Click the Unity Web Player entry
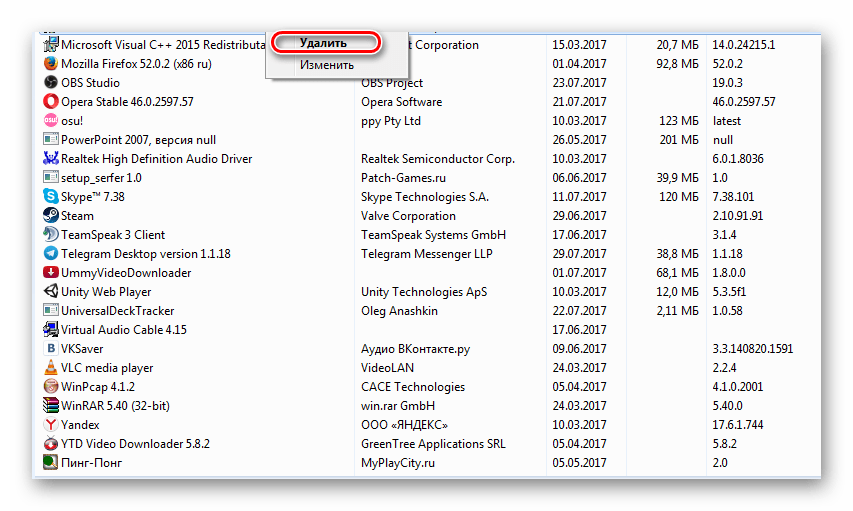This screenshot has height=511, width=853. click(106, 292)
